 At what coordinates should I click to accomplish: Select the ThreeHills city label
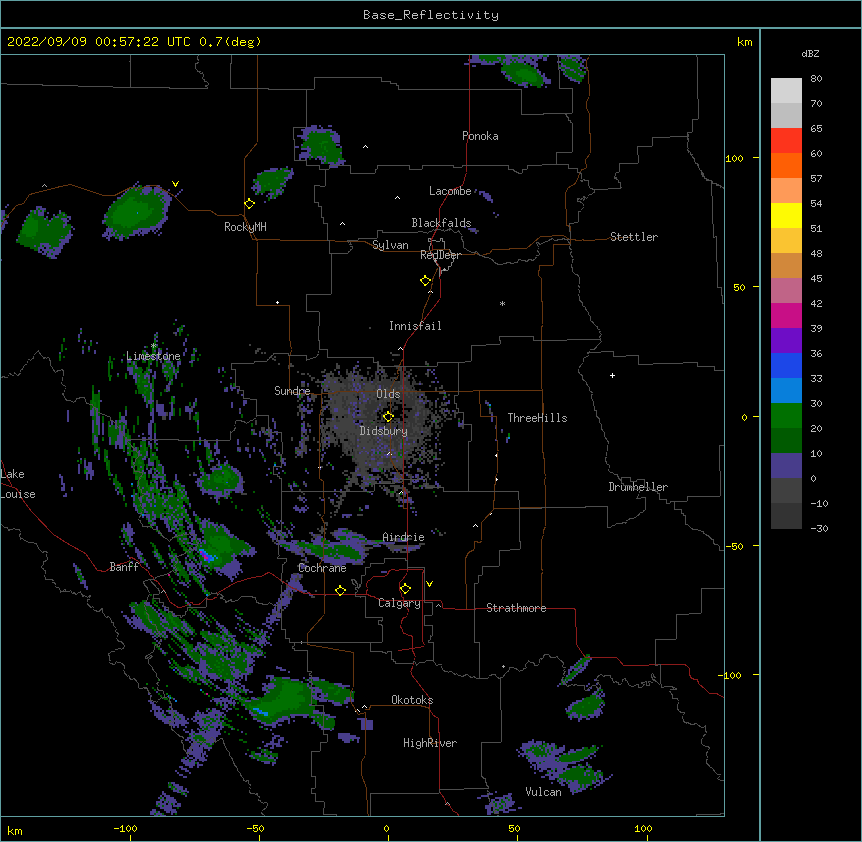click(537, 418)
